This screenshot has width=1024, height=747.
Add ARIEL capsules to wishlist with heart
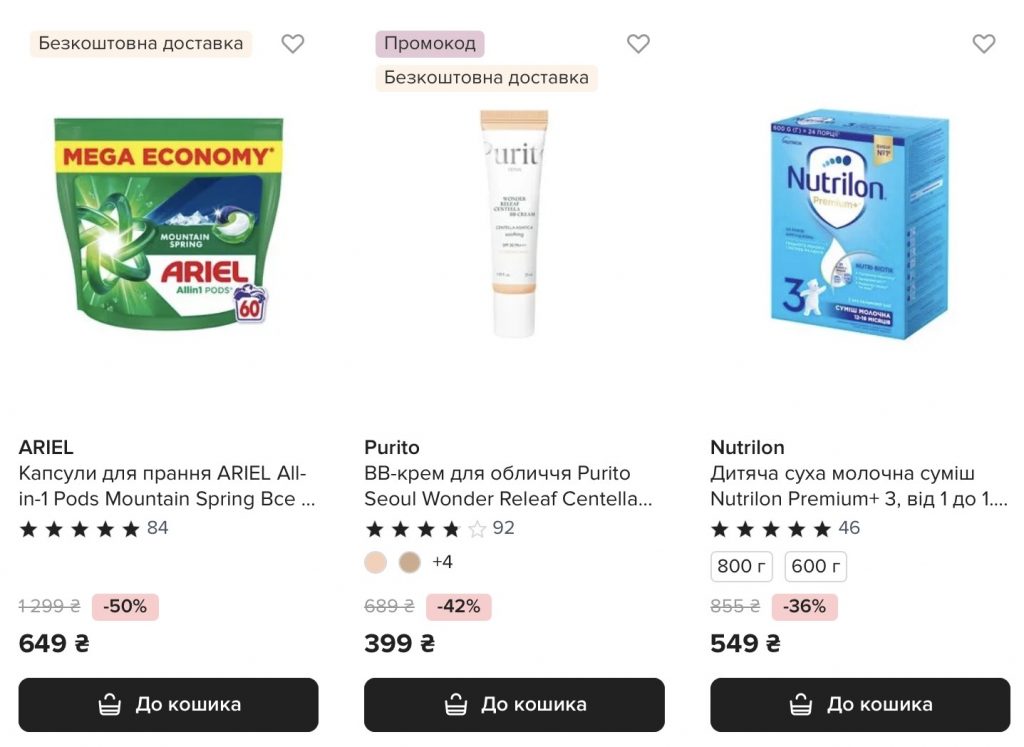(x=292, y=44)
